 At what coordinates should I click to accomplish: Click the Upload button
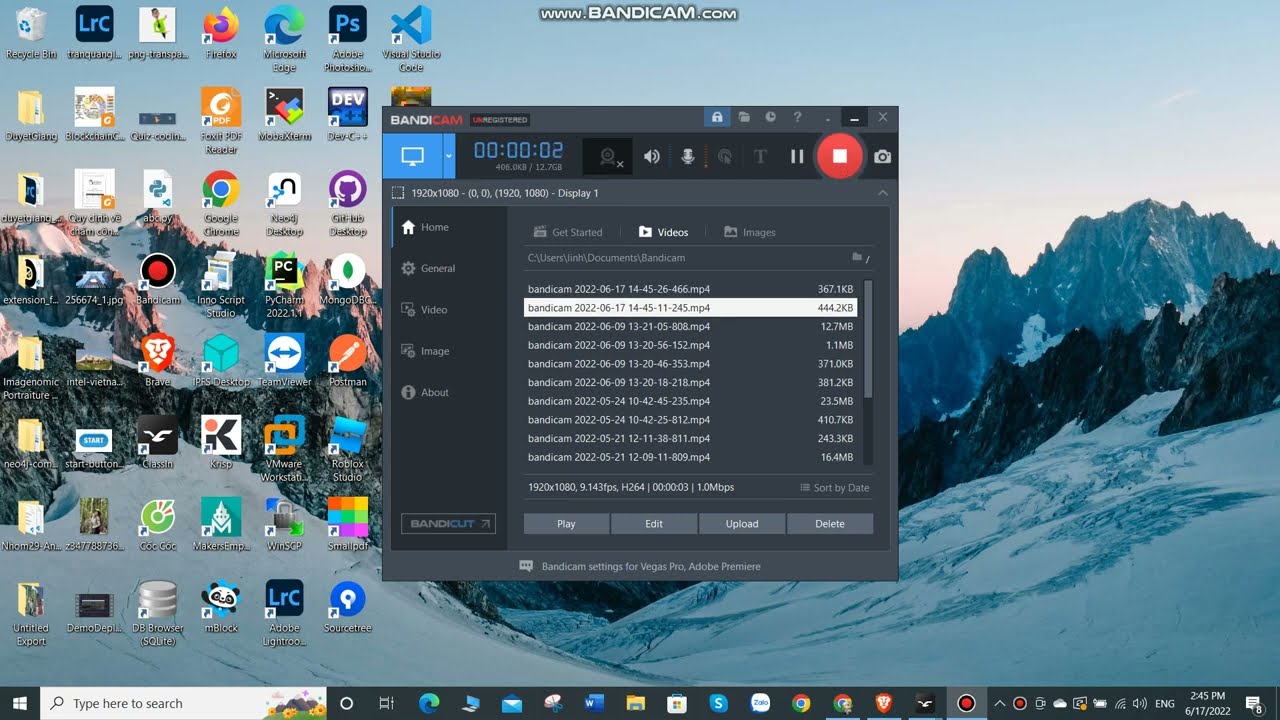point(742,524)
